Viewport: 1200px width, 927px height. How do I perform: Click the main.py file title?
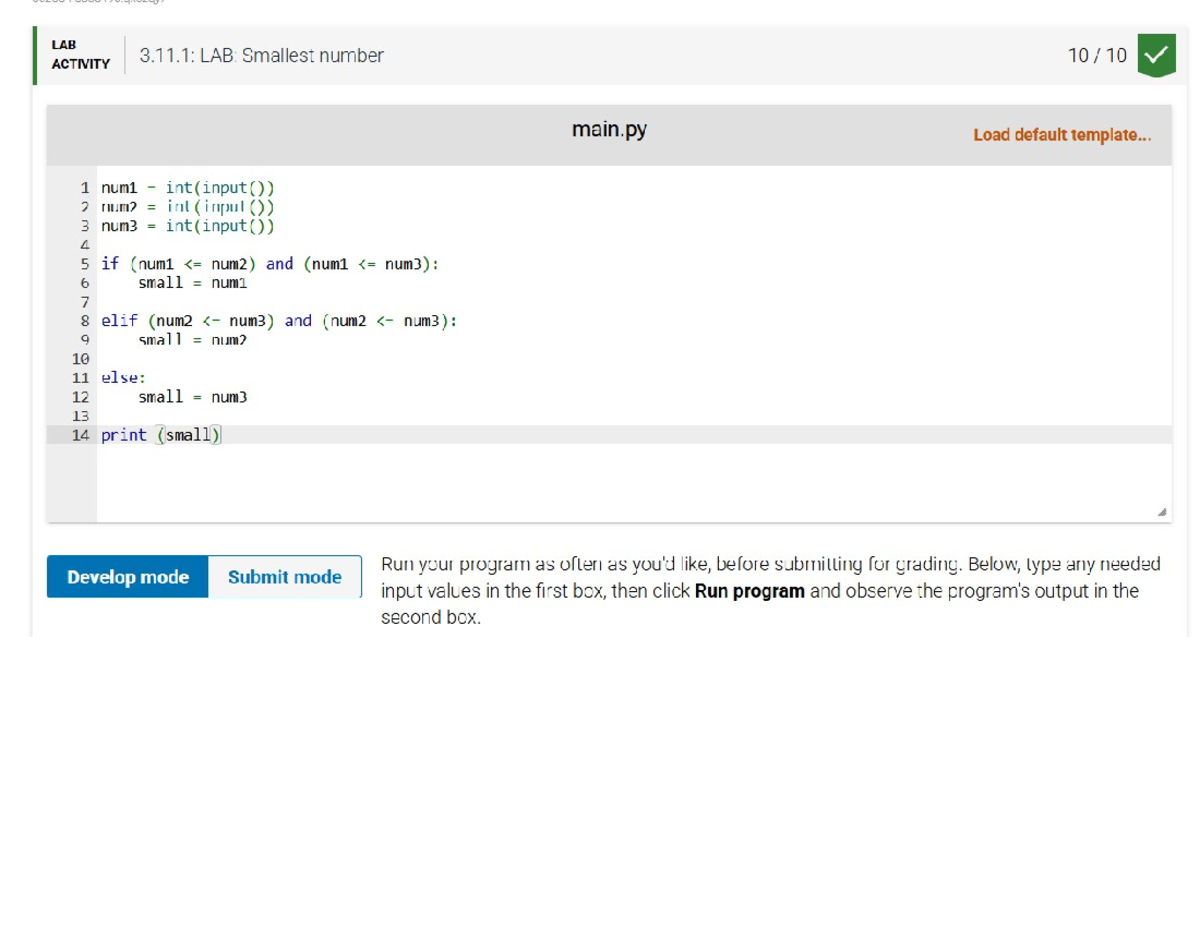pyautogui.click(x=609, y=130)
